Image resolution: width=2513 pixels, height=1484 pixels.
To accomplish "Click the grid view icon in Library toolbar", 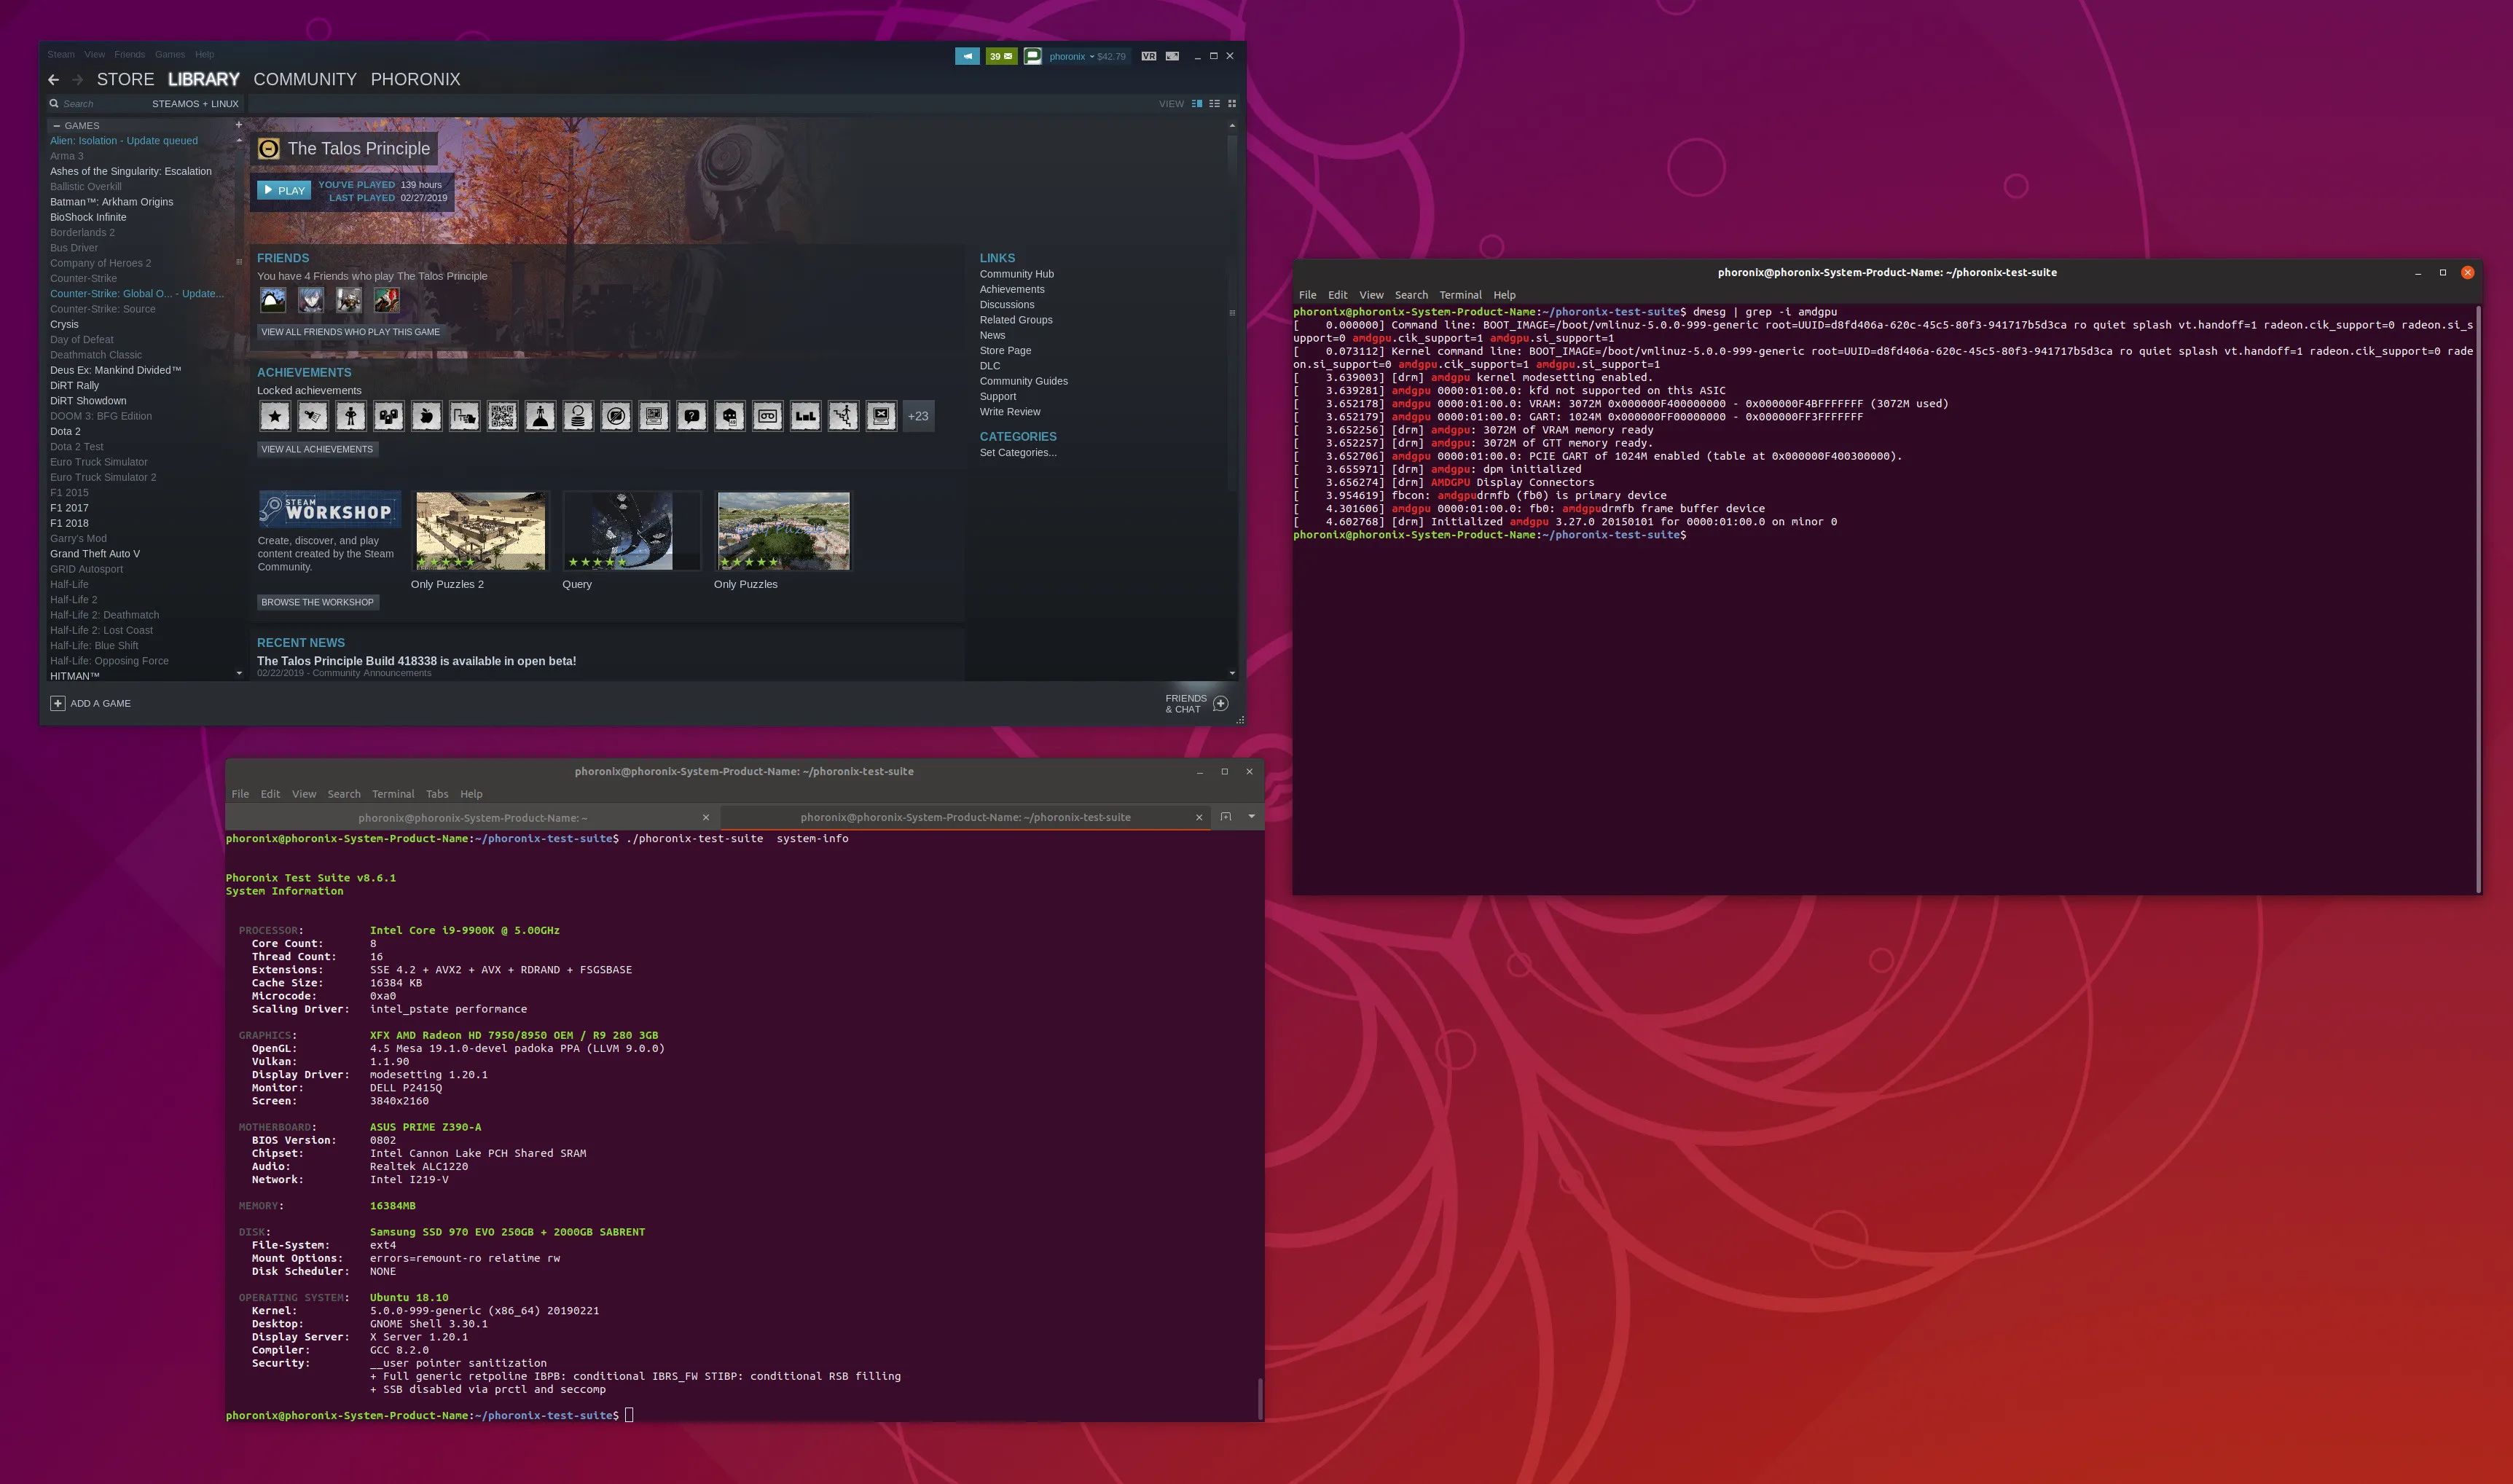I will pyautogui.click(x=1231, y=103).
